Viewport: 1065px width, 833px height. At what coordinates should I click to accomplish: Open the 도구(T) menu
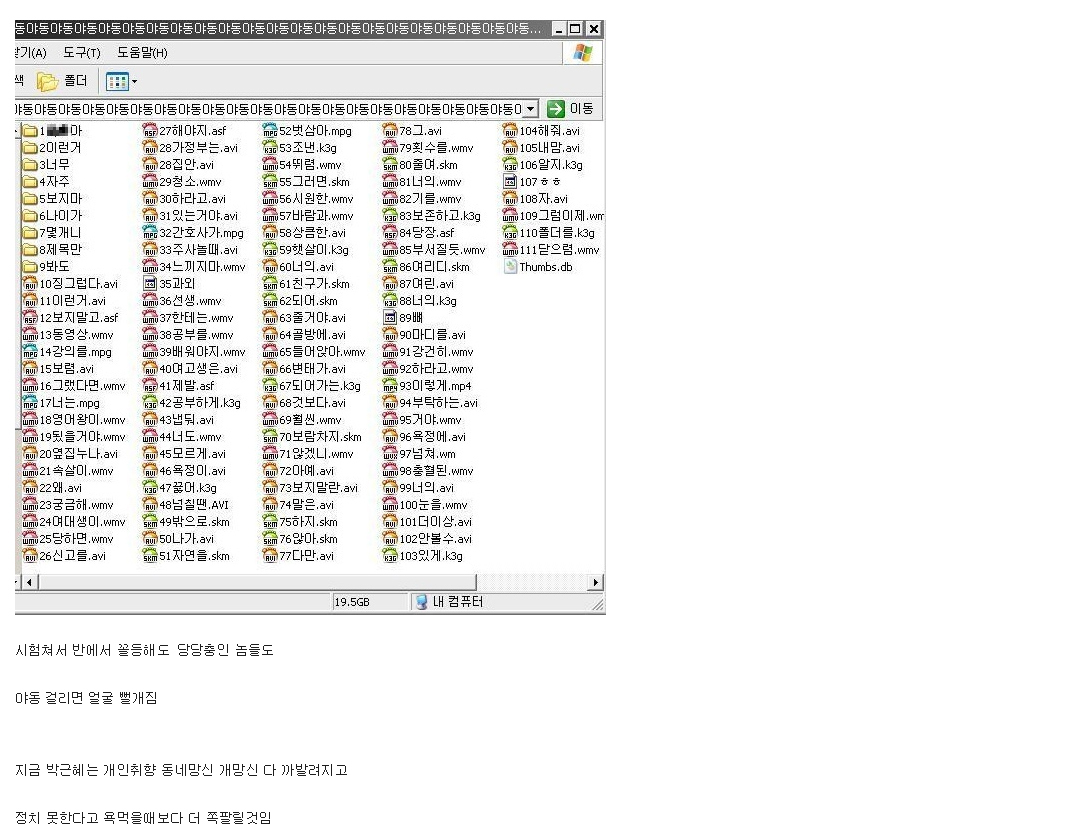(81, 53)
